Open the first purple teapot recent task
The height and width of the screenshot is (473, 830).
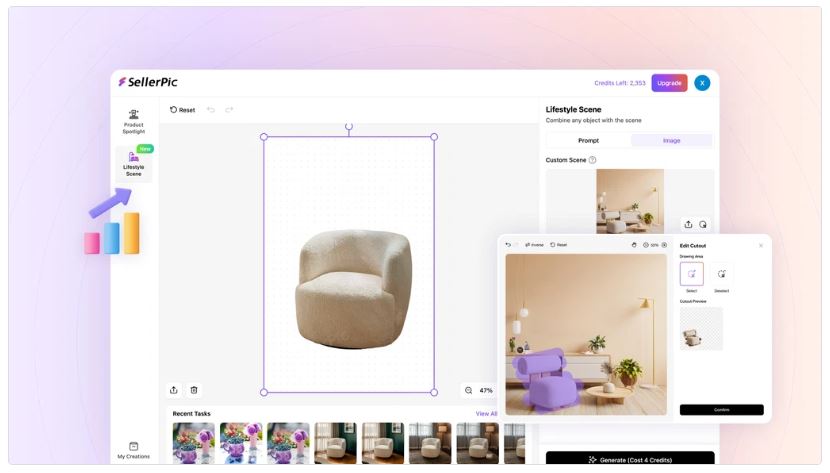point(194,443)
